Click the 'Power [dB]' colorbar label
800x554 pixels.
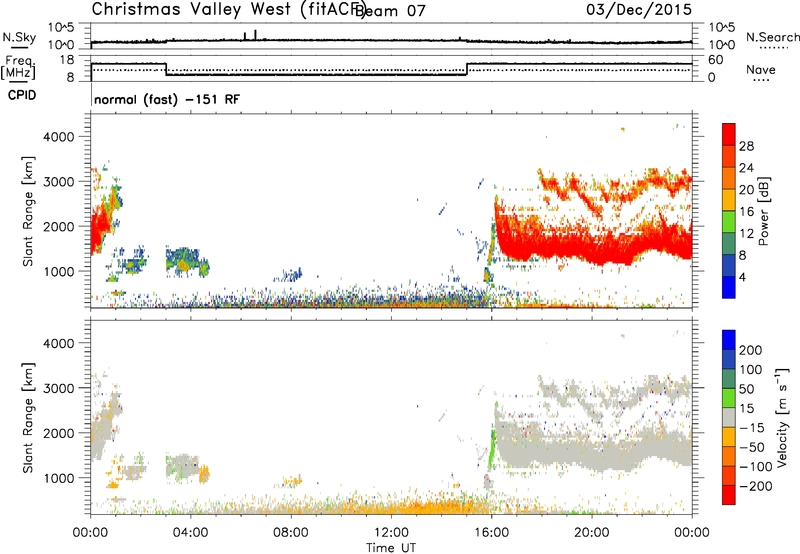click(764, 211)
